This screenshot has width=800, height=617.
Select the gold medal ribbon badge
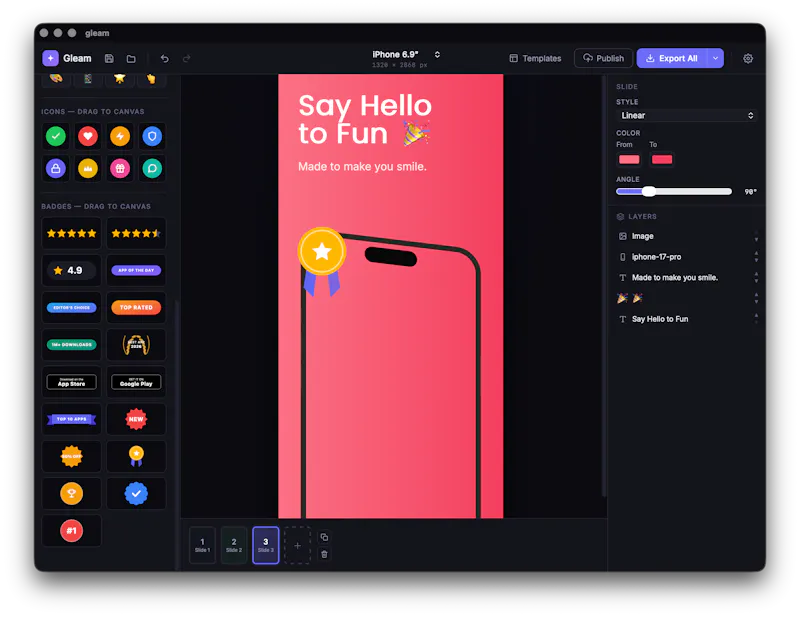[136, 456]
